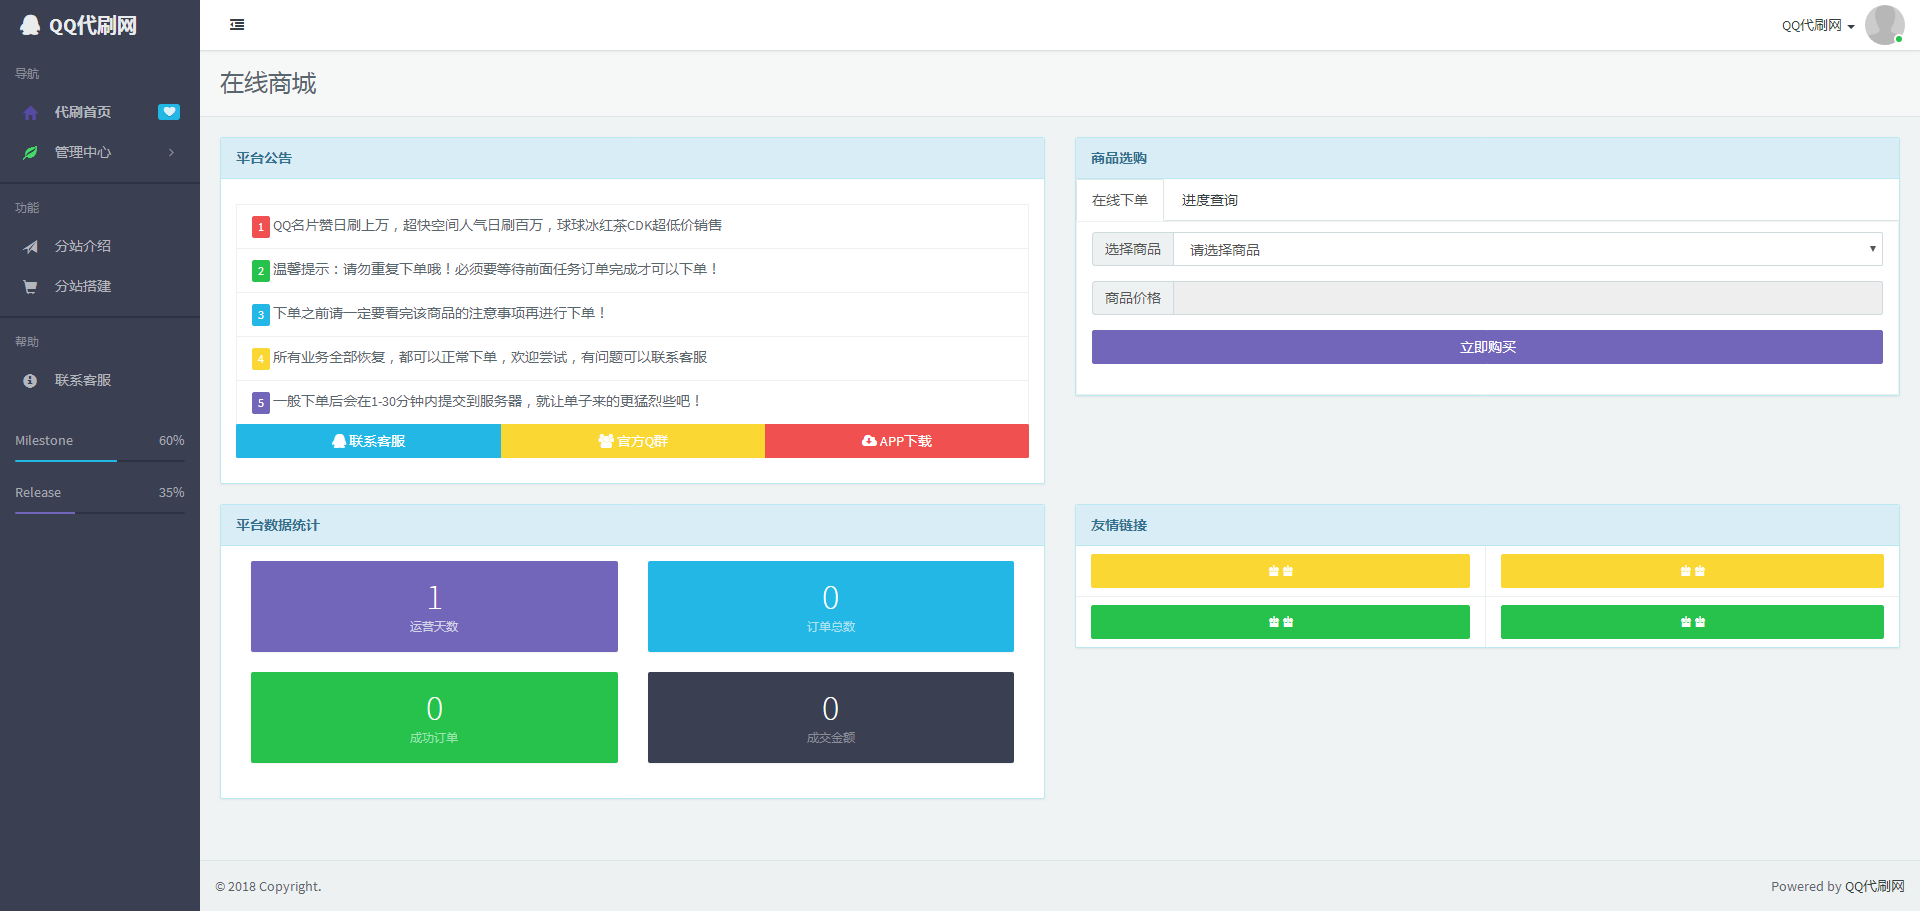Expand the 管理中心 submenu chevron

(171, 153)
